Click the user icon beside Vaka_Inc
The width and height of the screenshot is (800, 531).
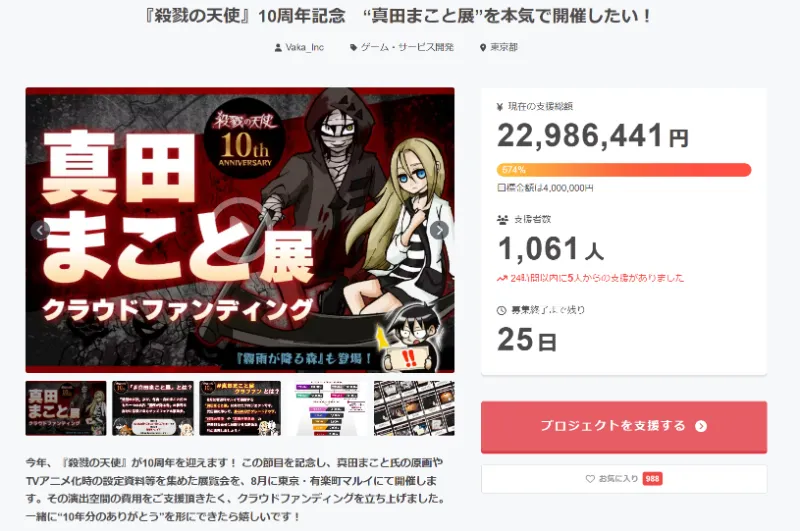(278, 47)
